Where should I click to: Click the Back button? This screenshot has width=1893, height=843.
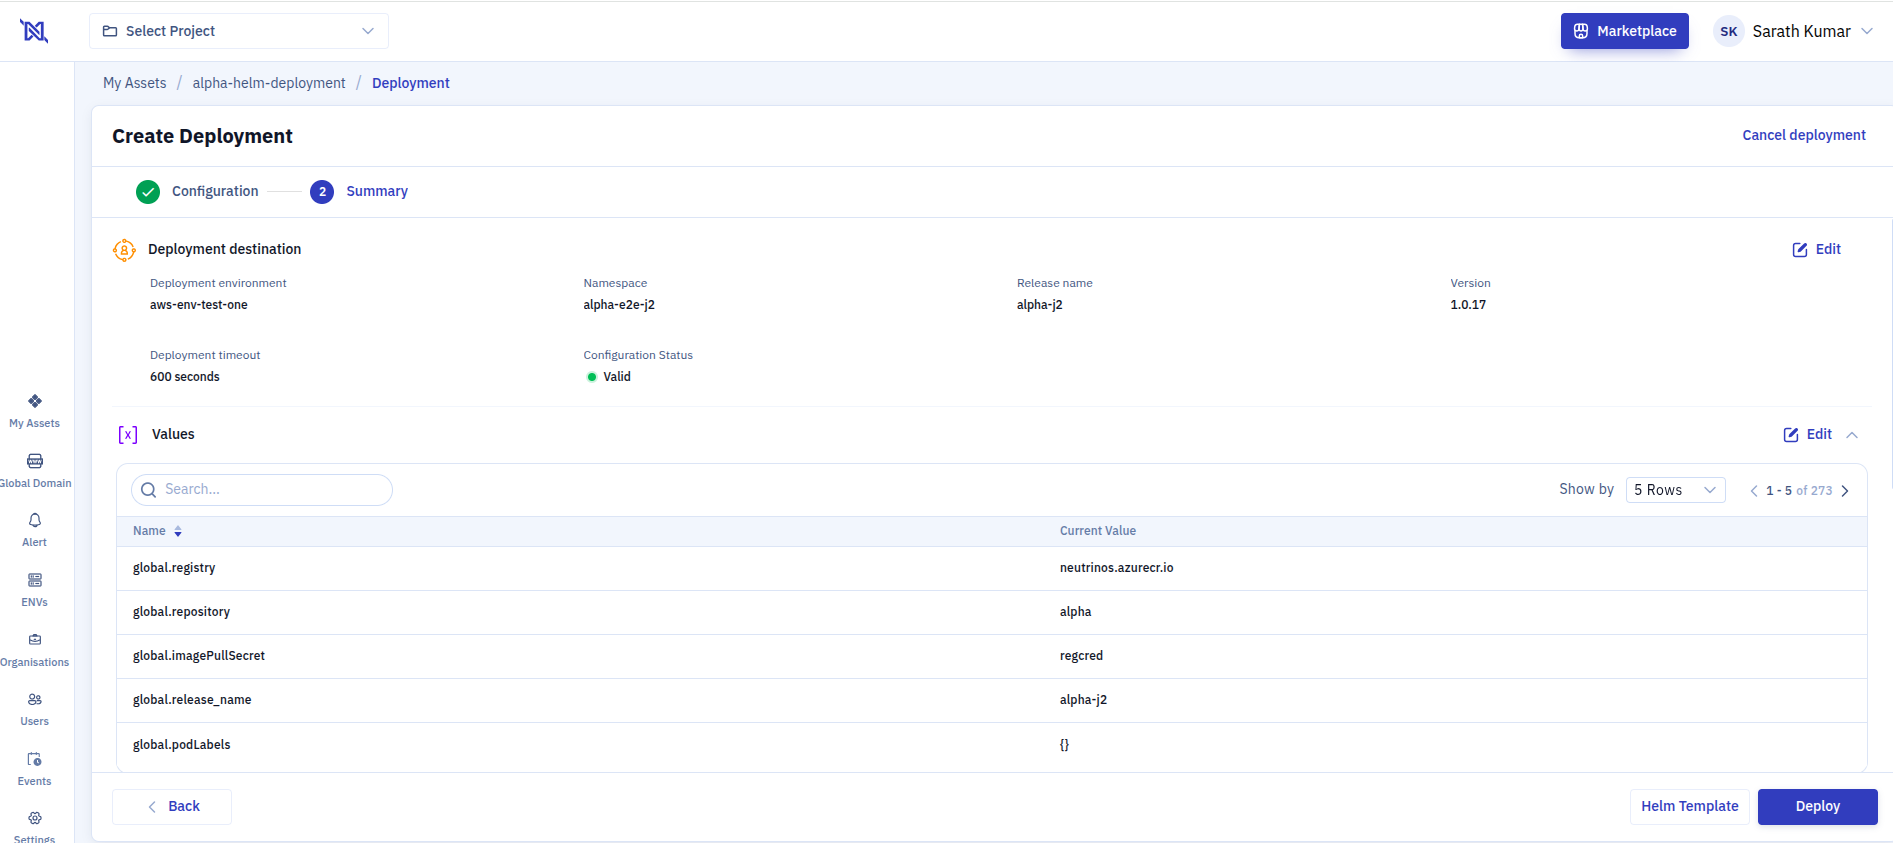tap(172, 807)
